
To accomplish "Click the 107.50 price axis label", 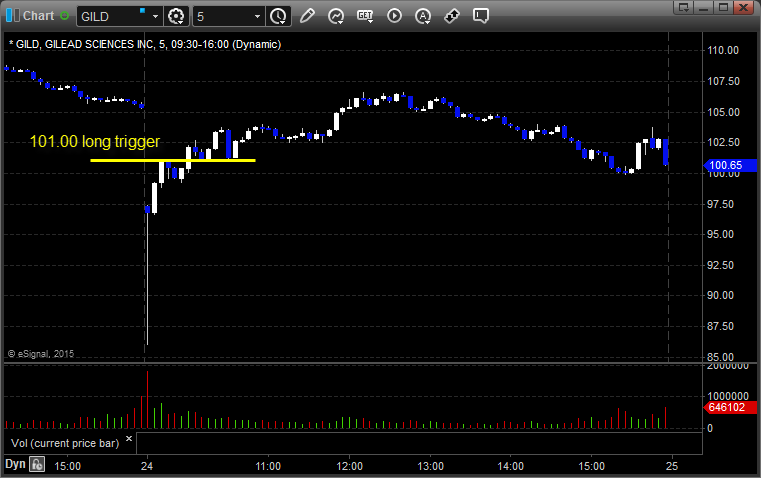I will click(723, 82).
